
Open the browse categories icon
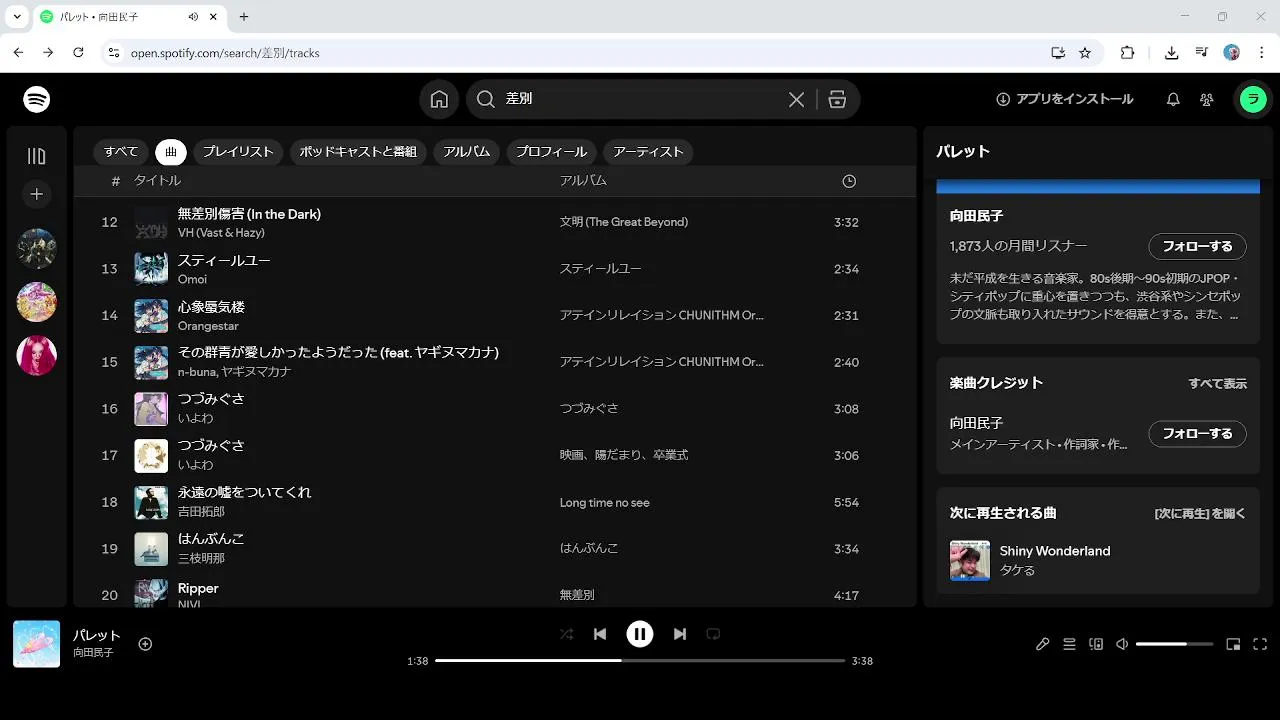pos(838,99)
